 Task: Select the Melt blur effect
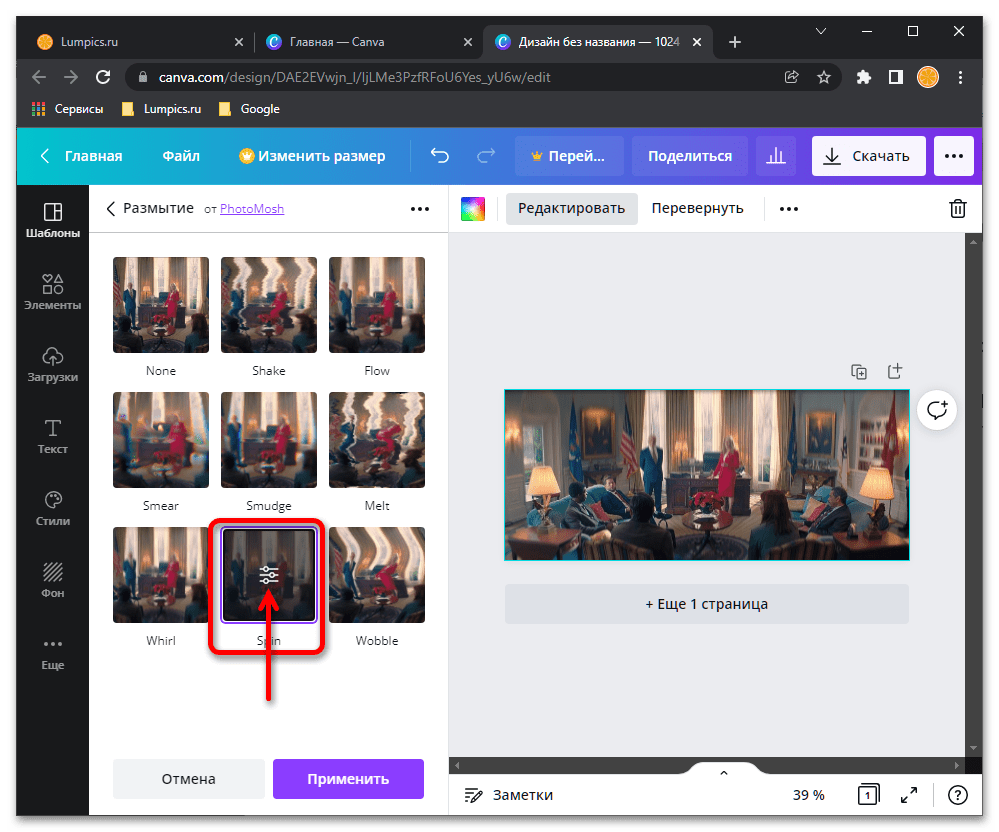[377, 440]
